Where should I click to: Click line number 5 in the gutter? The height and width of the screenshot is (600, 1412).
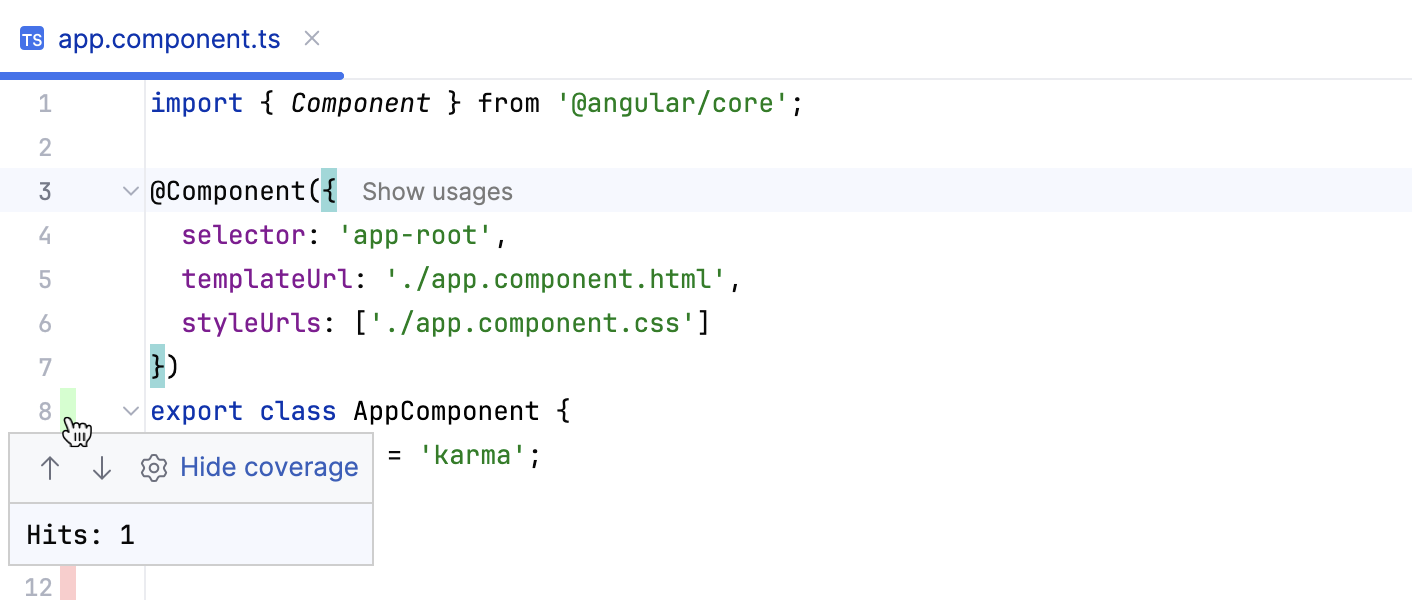[45, 279]
